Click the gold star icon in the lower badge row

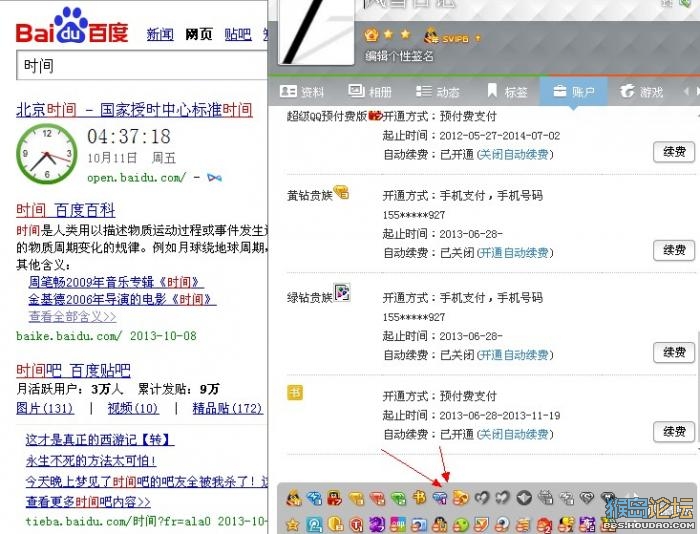coord(292,525)
